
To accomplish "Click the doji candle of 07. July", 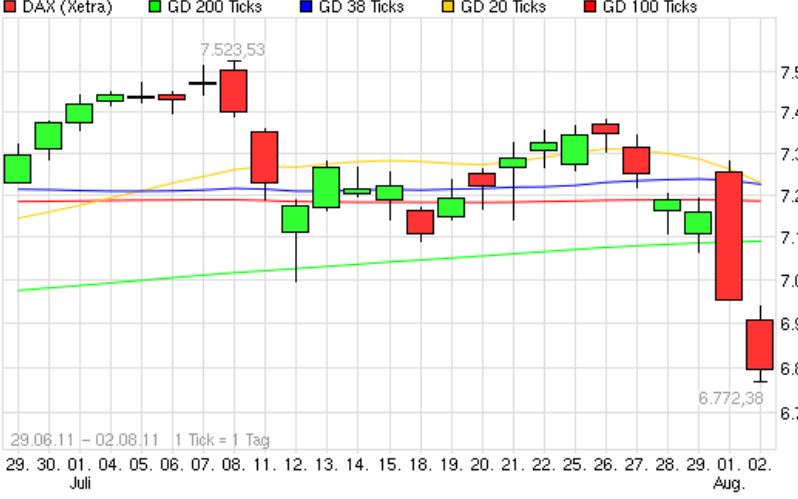I will [x=203, y=83].
